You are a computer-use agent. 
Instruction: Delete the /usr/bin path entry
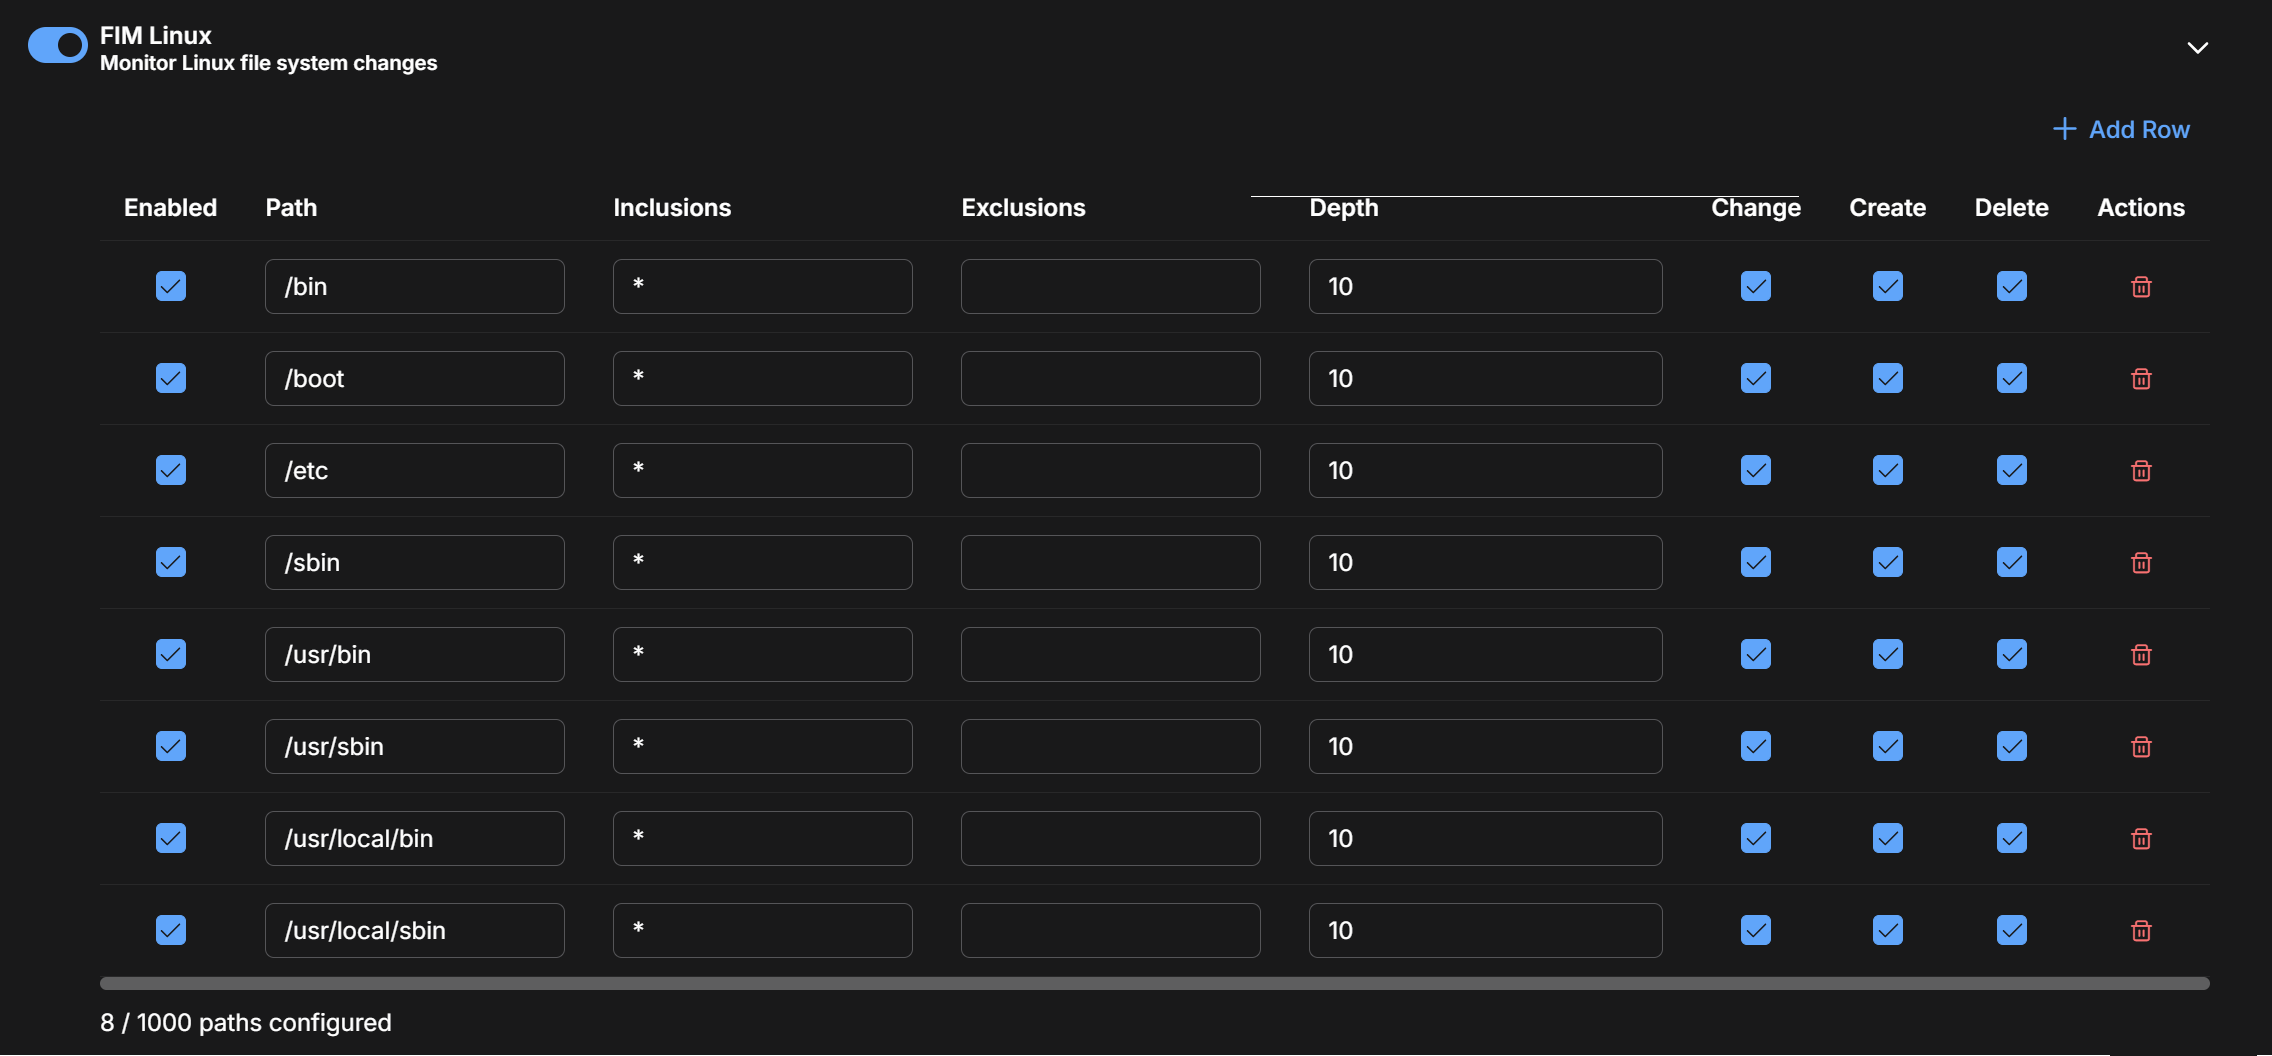coord(2141,655)
